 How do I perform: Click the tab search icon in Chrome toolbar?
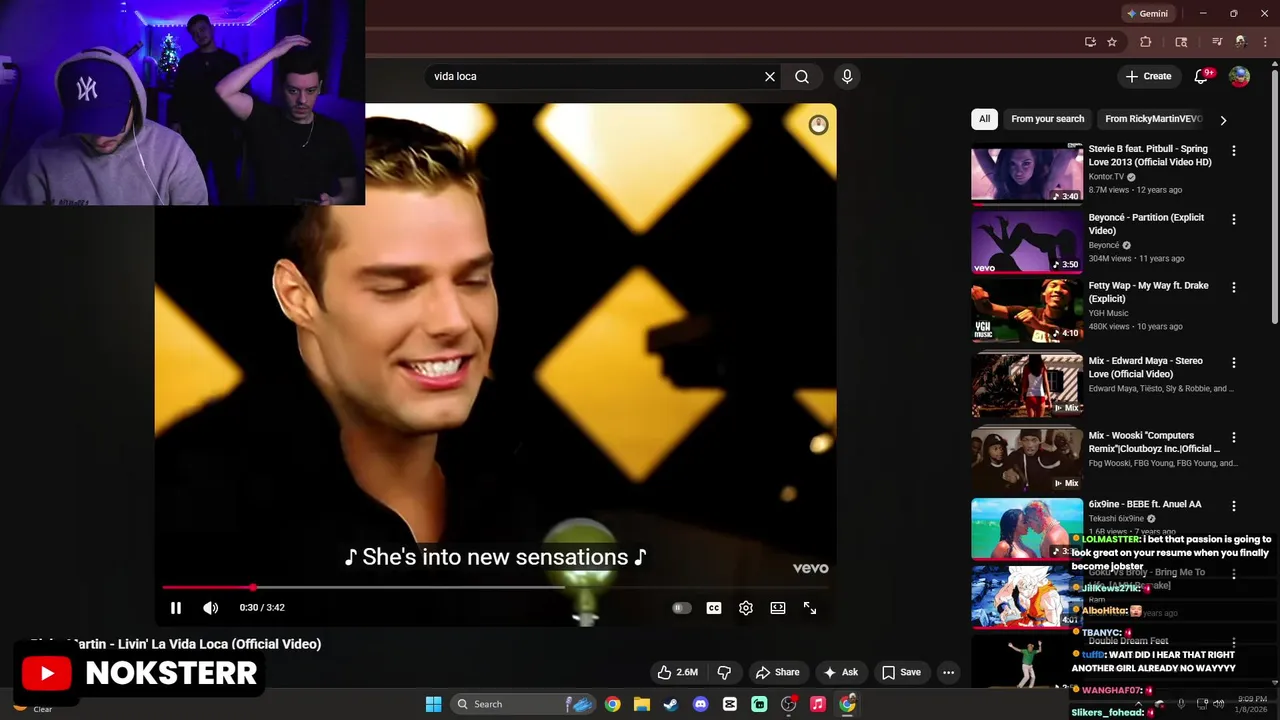pos(1181,42)
